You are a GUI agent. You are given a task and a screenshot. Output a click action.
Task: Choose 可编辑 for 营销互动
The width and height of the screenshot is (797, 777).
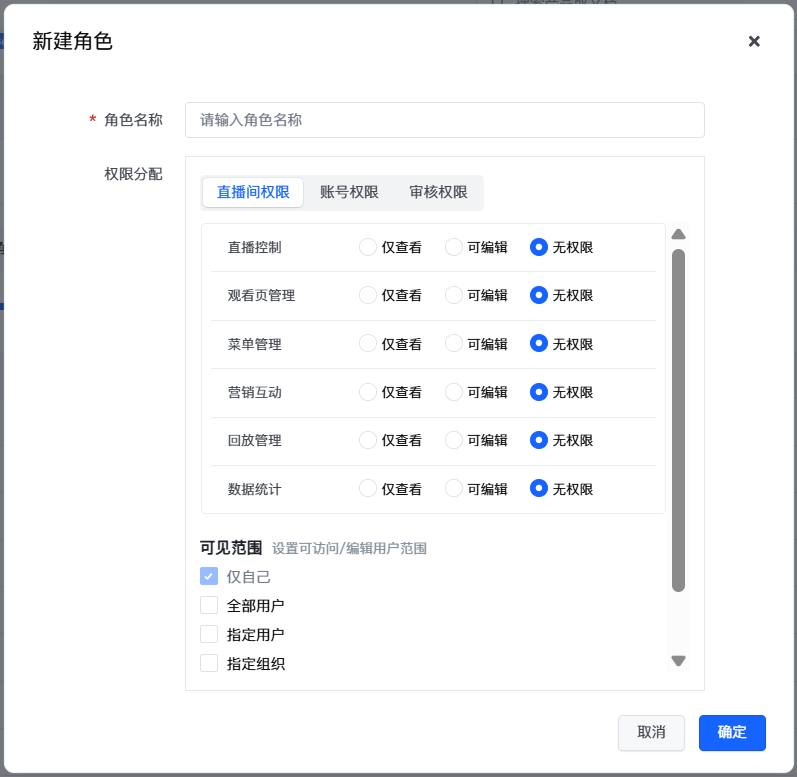coord(454,392)
